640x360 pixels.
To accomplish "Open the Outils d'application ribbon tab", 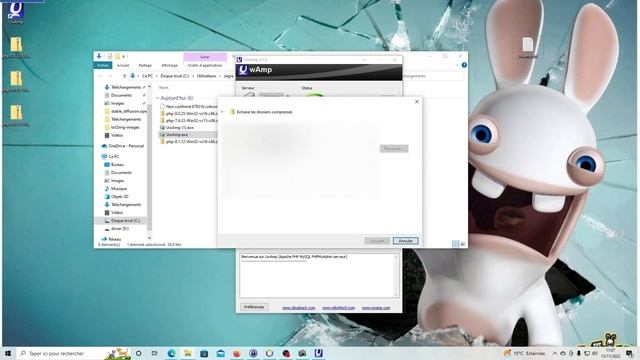I will pyautogui.click(x=205, y=65).
